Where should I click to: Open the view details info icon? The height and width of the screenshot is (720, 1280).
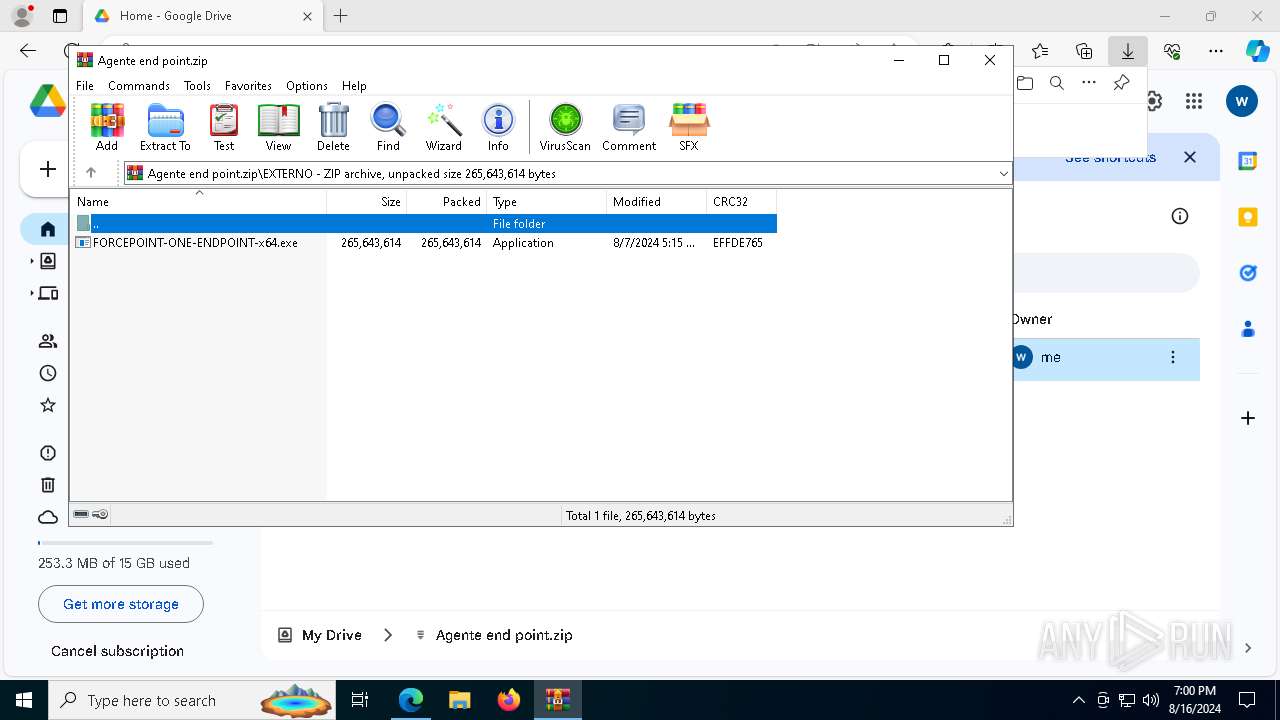click(x=1180, y=216)
